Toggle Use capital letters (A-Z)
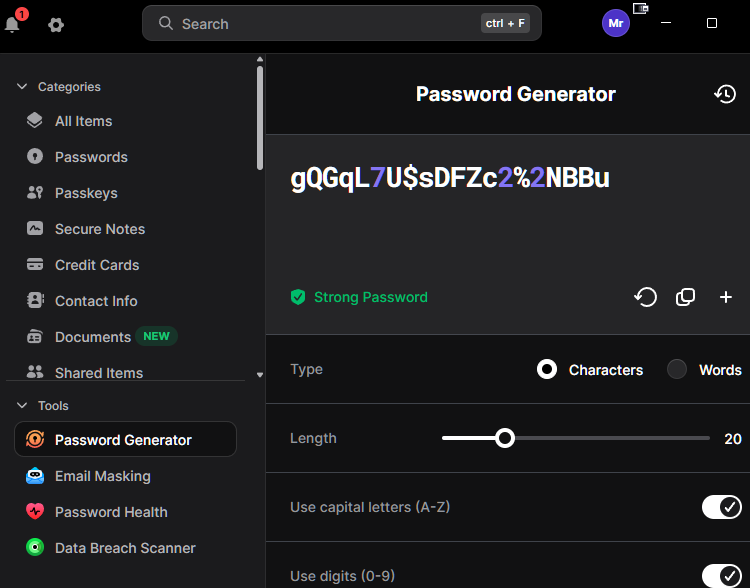This screenshot has height=588, width=750. point(722,507)
